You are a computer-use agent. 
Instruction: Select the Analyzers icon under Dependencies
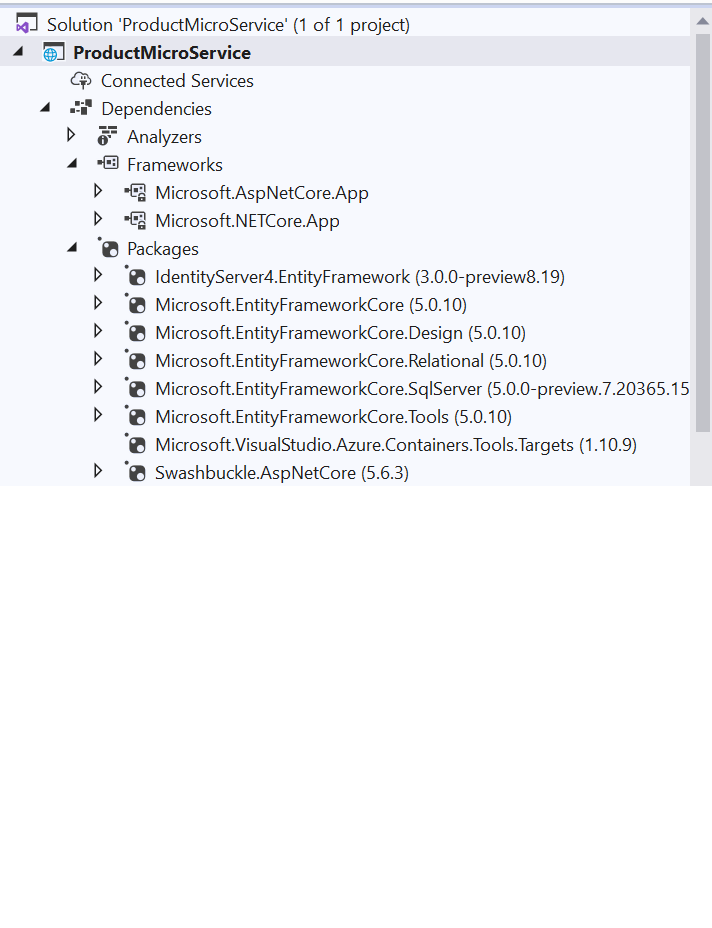(107, 136)
